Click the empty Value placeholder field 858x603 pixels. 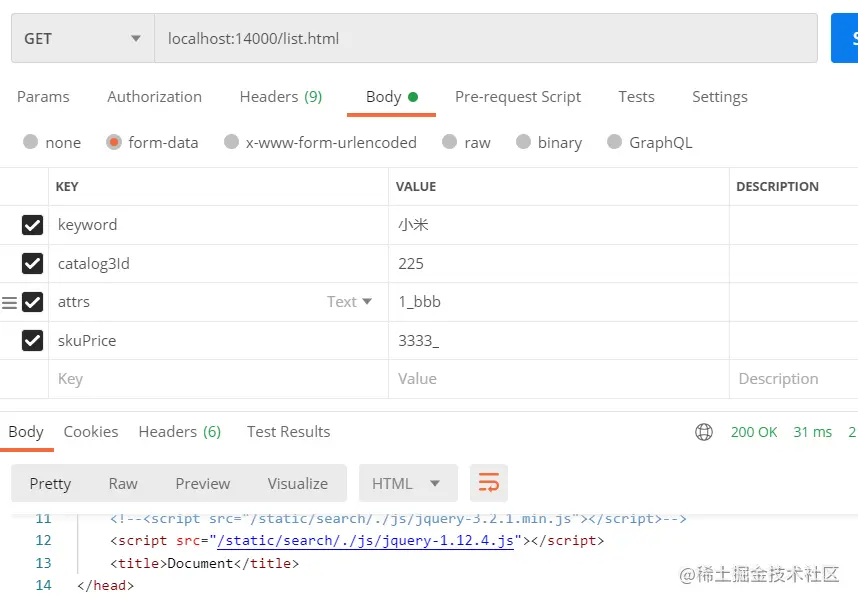(x=559, y=379)
